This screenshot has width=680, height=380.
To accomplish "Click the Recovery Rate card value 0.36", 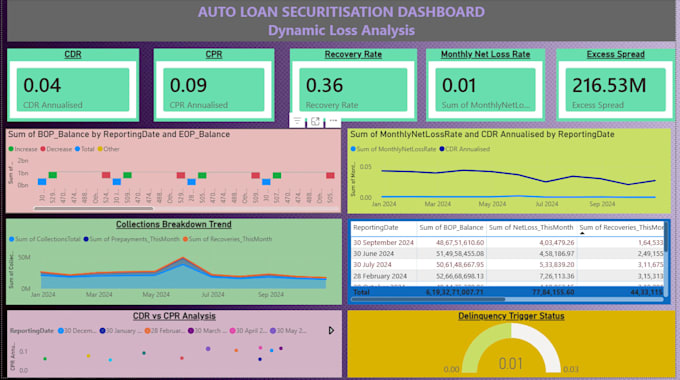I will pyautogui.click(x=324, y=85).
